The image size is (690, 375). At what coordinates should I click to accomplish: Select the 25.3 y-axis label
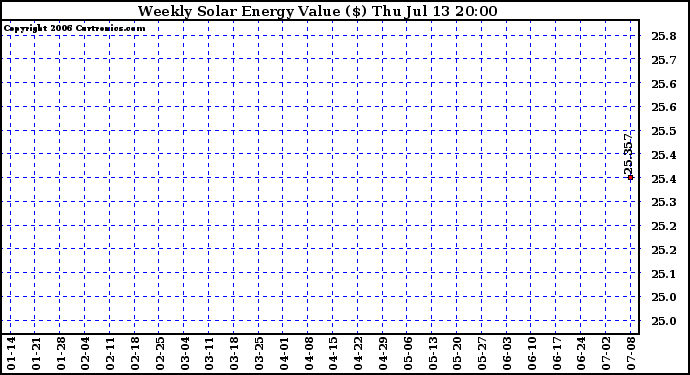click(664, 202)
